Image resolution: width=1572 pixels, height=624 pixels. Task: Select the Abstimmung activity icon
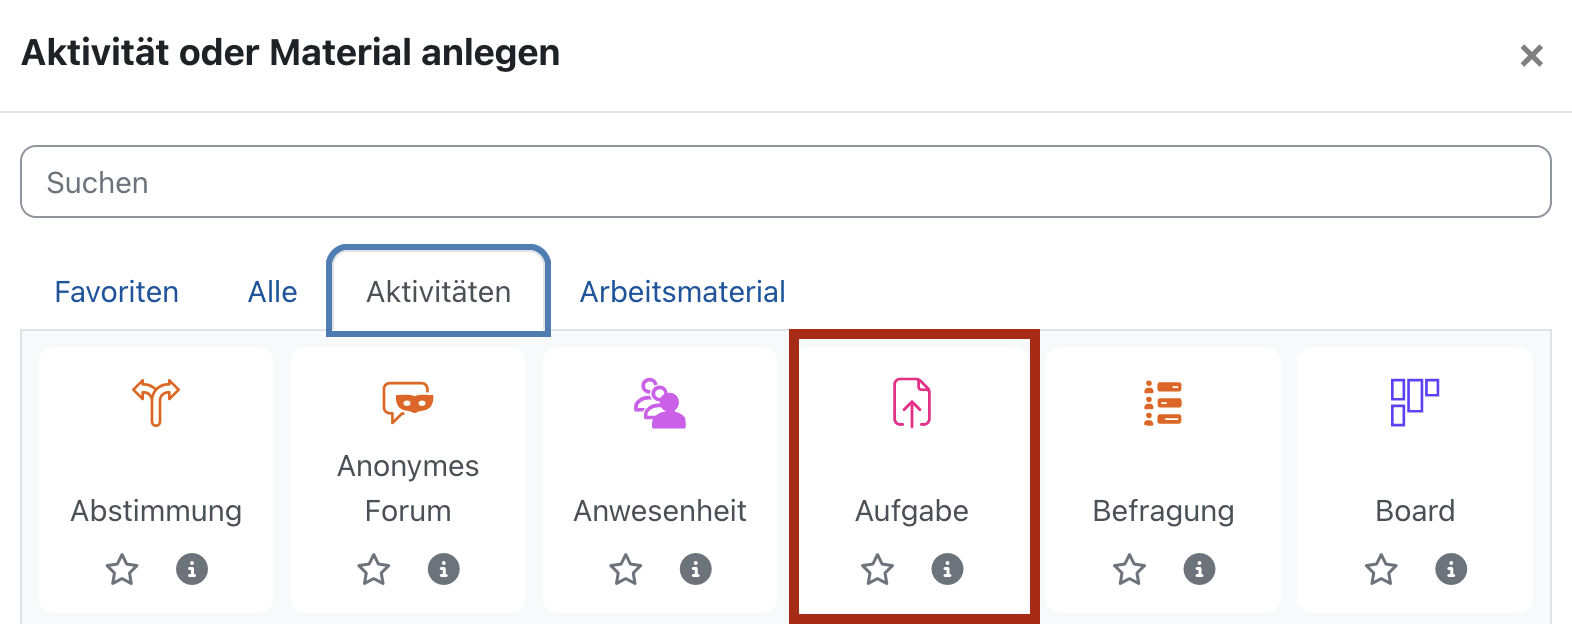pos(155,403)
